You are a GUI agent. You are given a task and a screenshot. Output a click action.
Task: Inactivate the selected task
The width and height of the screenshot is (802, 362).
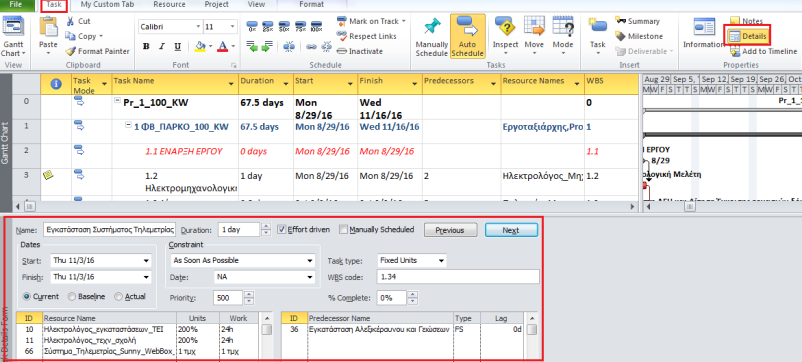[360, 51]
